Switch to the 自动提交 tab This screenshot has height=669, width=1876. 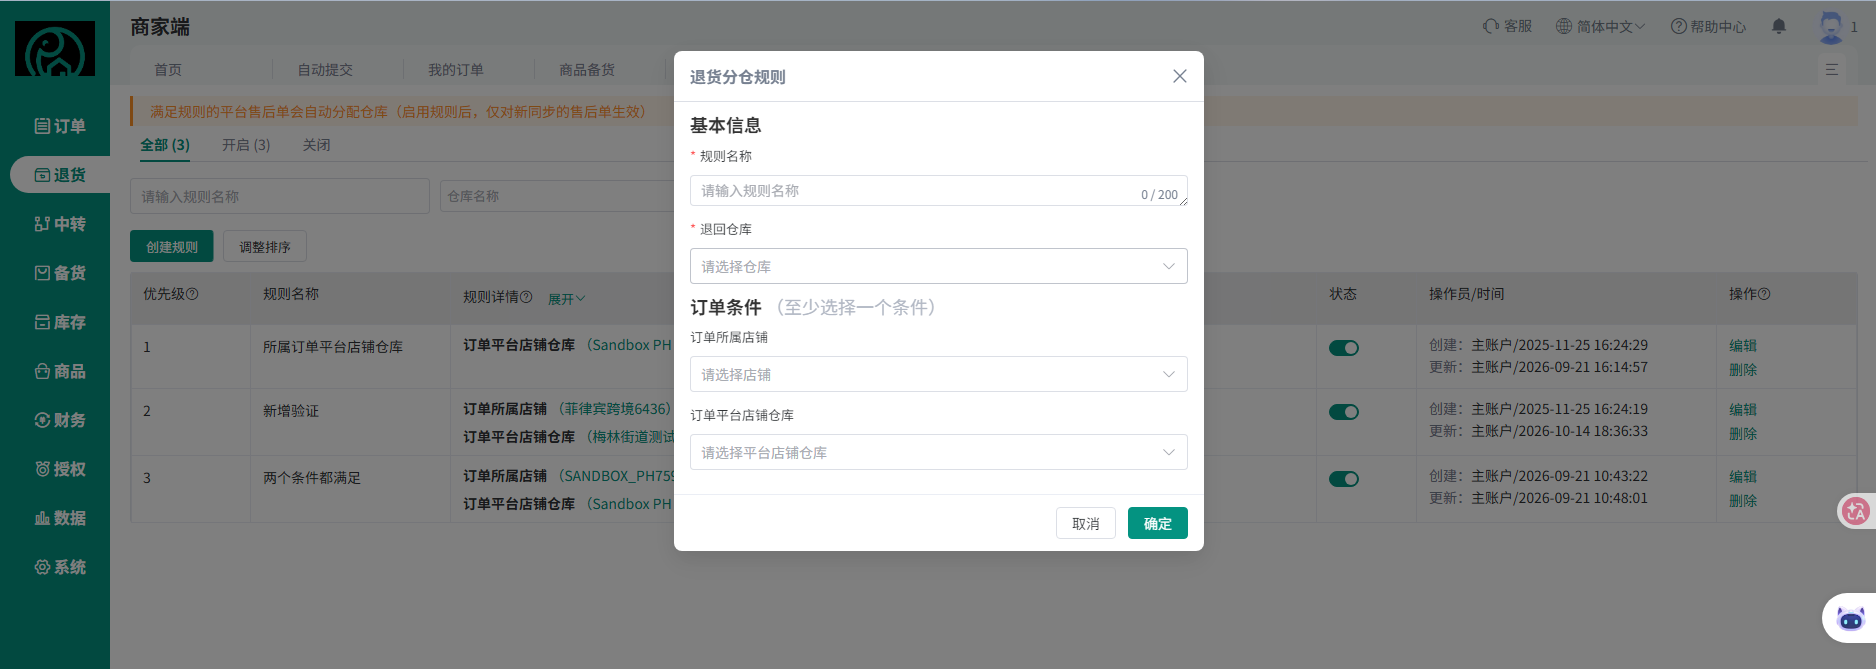(x=325, y=70)
